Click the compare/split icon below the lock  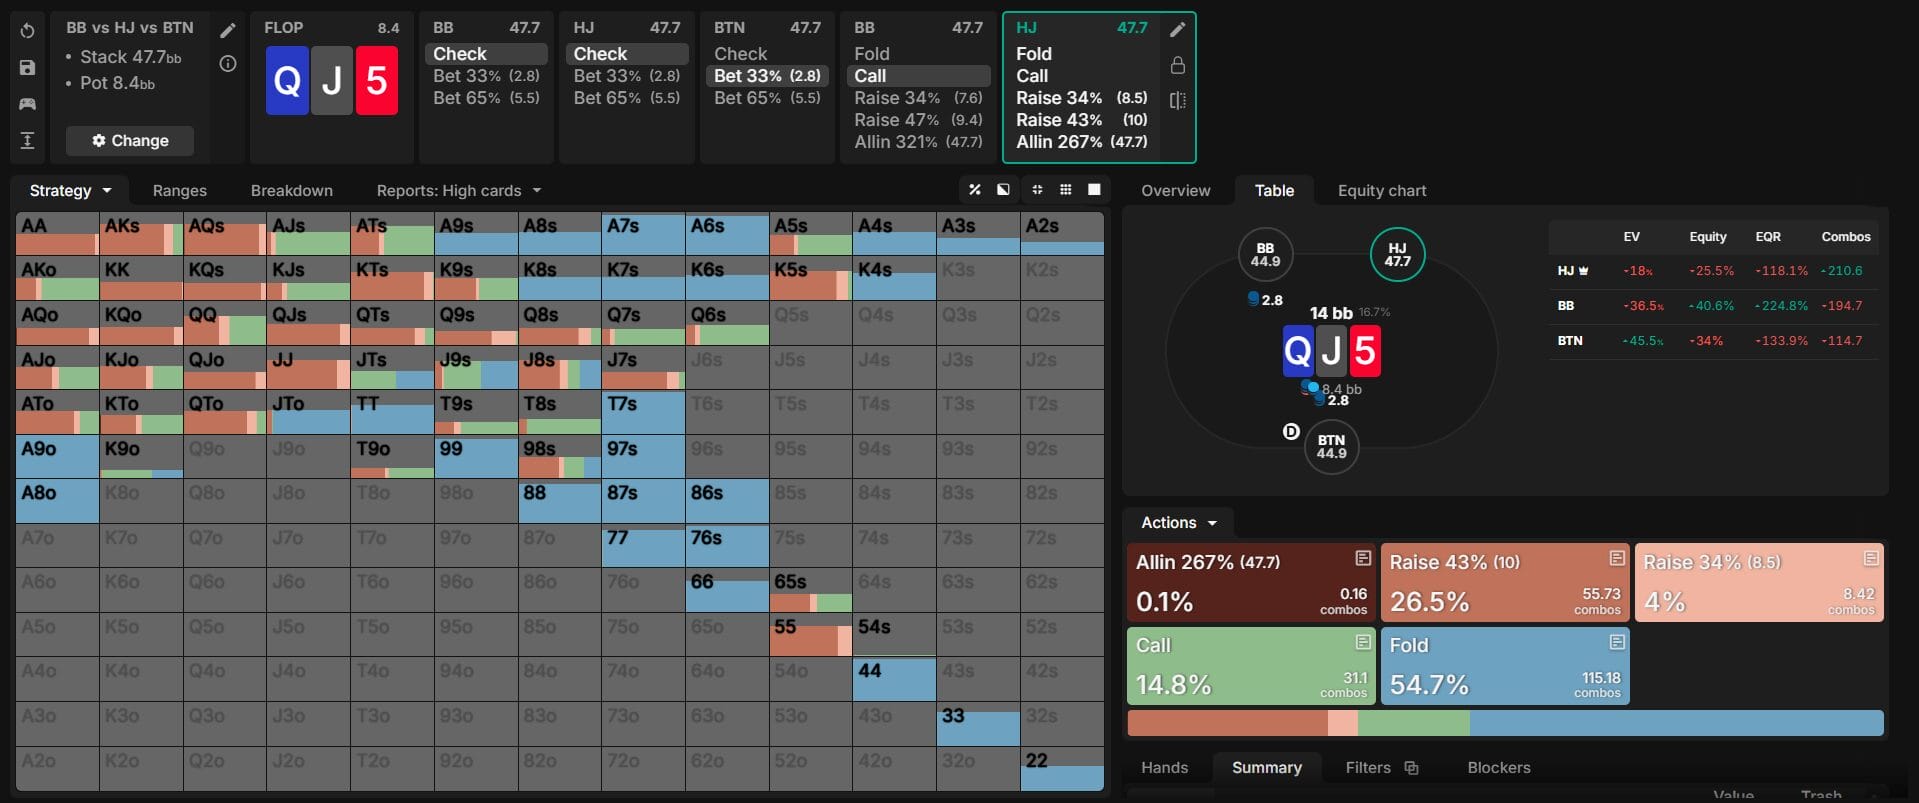[1178, 101]
